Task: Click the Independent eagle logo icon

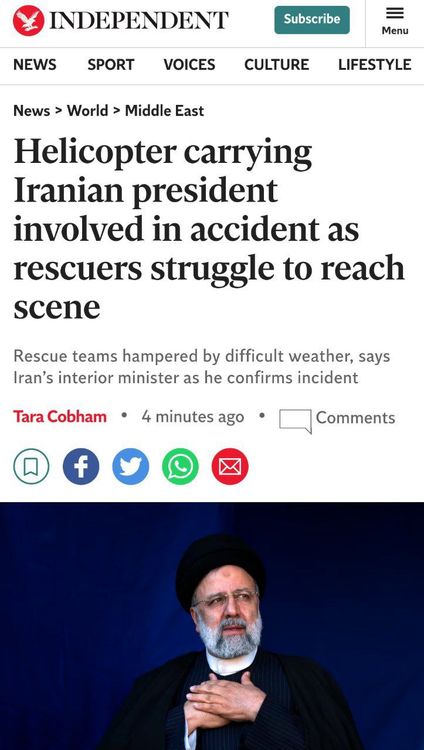Action: point(29,21)
